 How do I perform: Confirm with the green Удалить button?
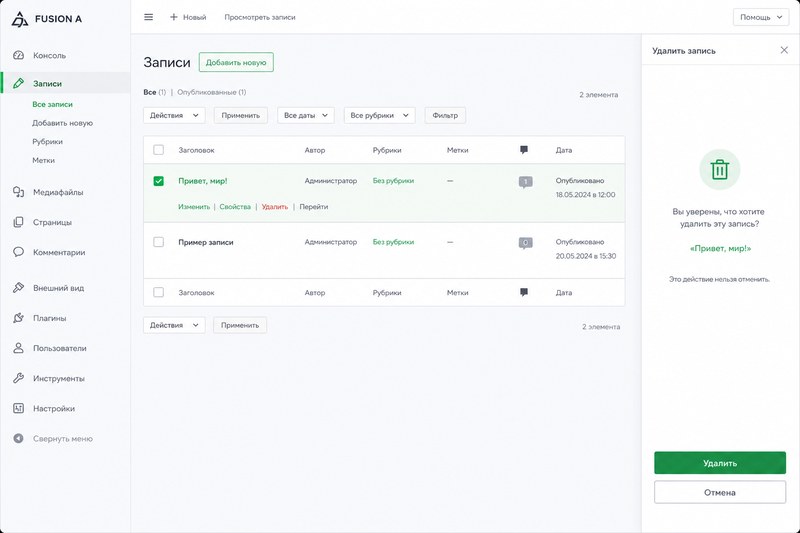pos(720,463)
